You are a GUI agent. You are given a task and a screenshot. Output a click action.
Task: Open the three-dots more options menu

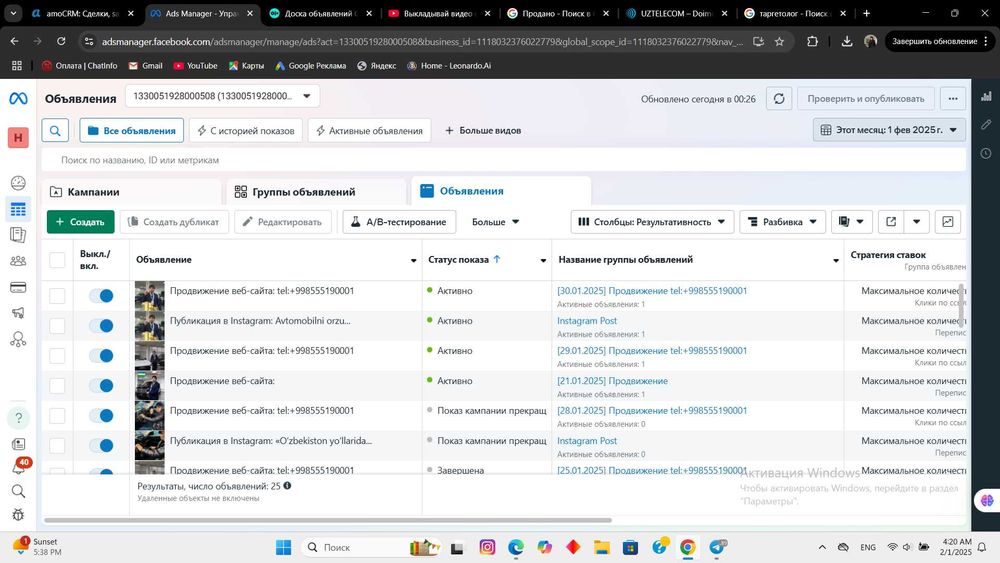953,99
